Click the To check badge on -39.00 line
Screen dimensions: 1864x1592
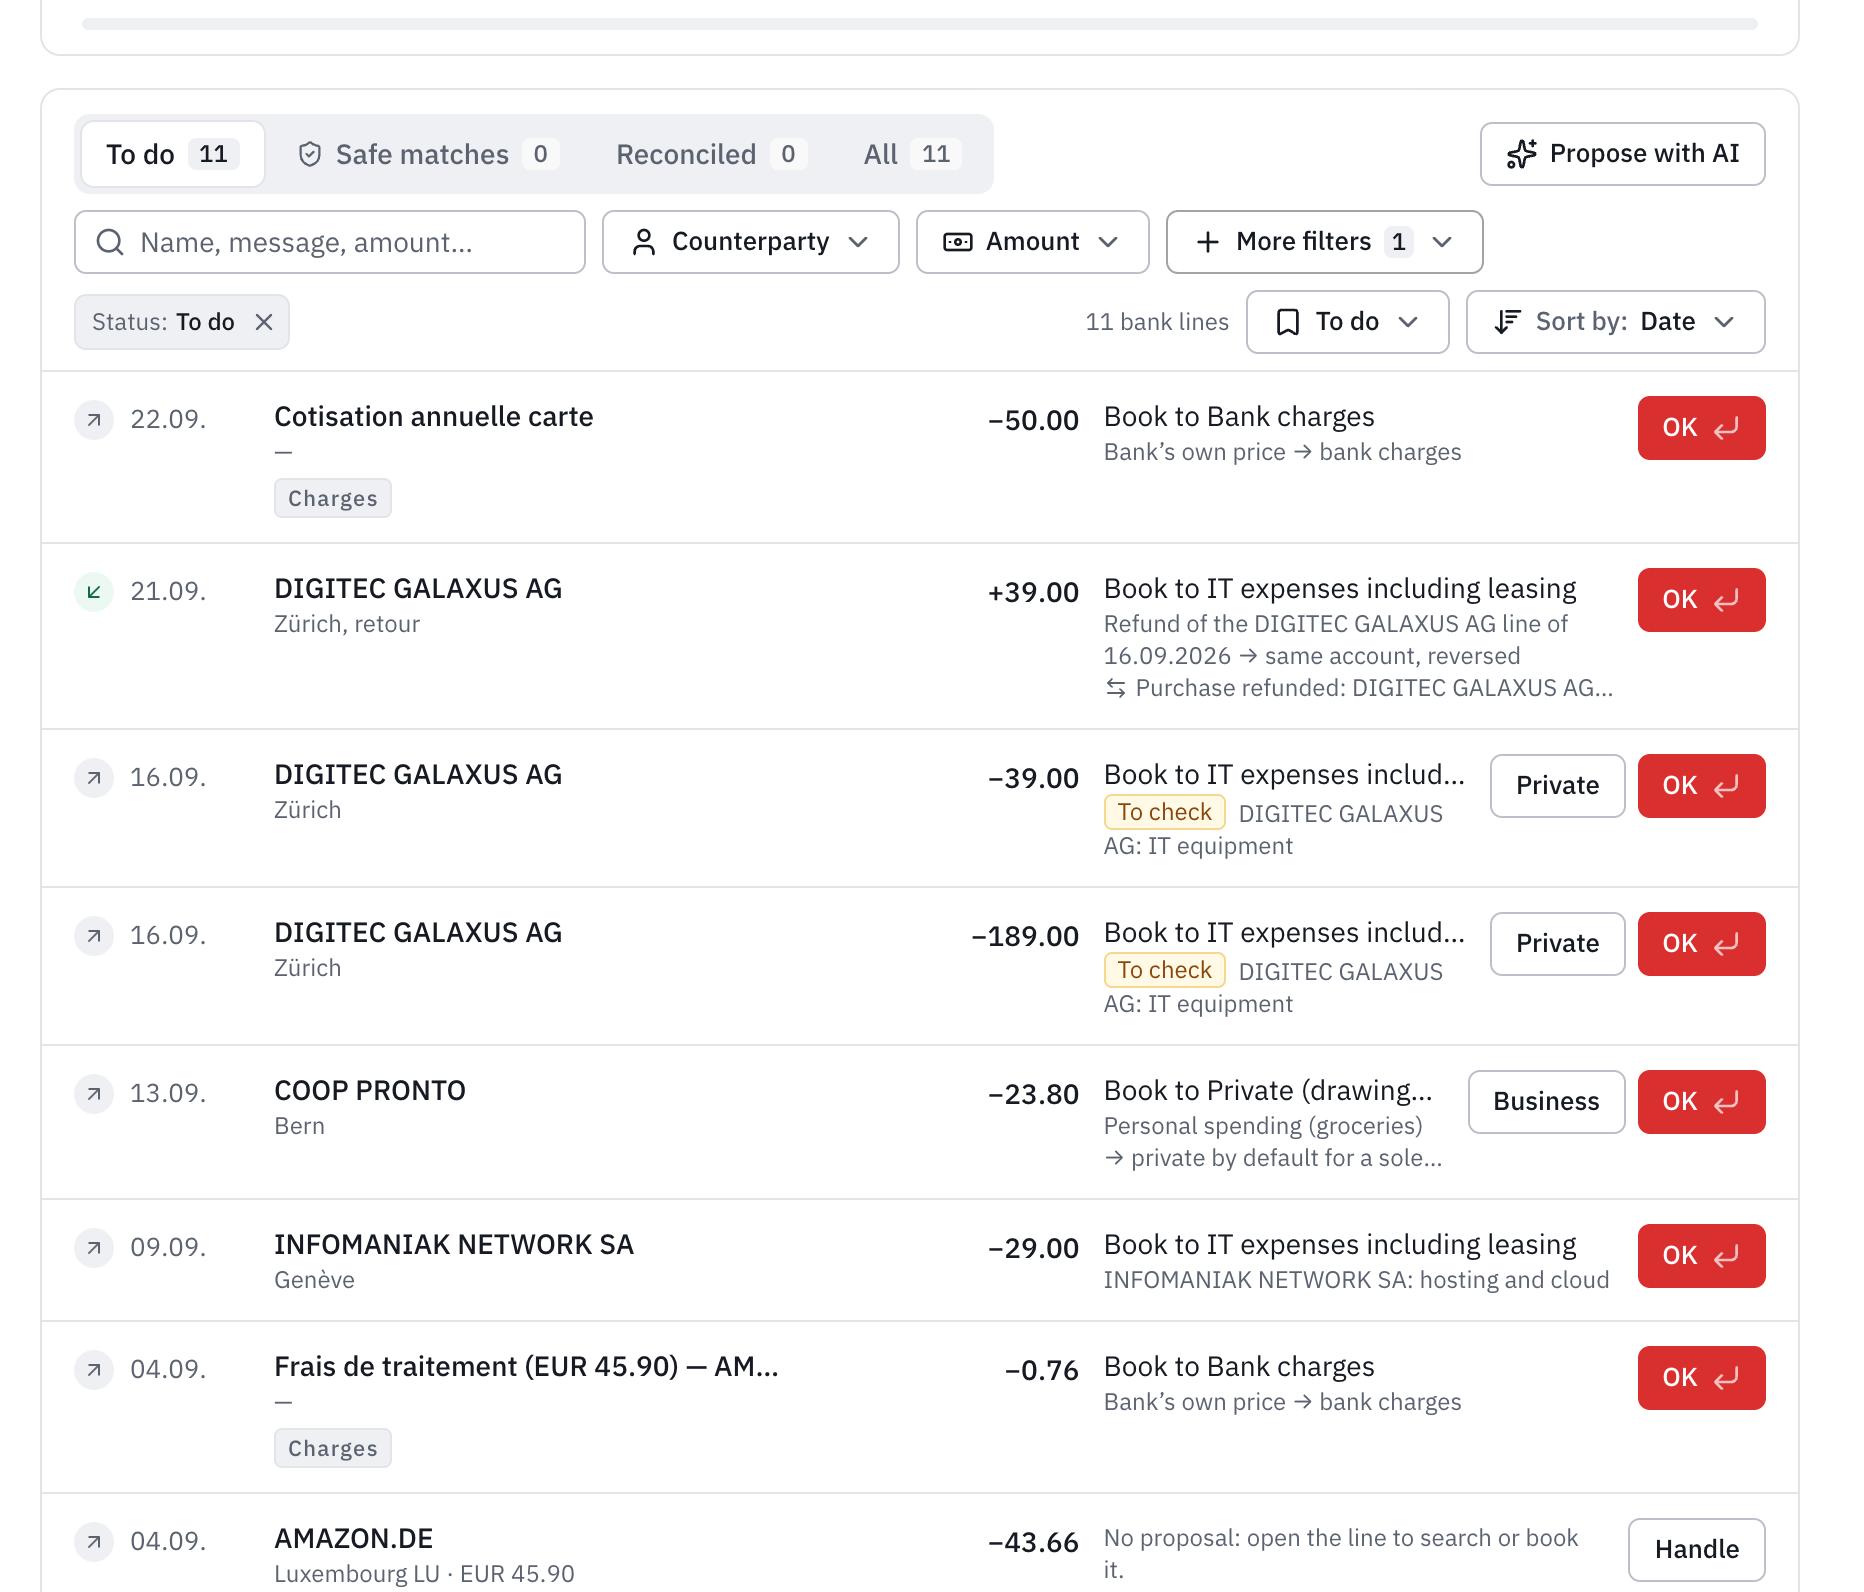tap(1165, 812)
